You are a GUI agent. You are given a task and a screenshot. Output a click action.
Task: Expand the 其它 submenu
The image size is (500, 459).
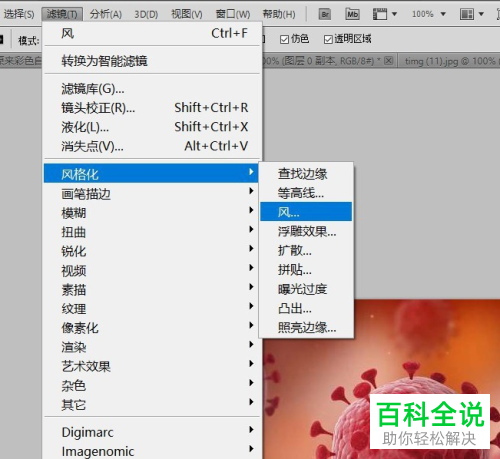tap(152, 405)
